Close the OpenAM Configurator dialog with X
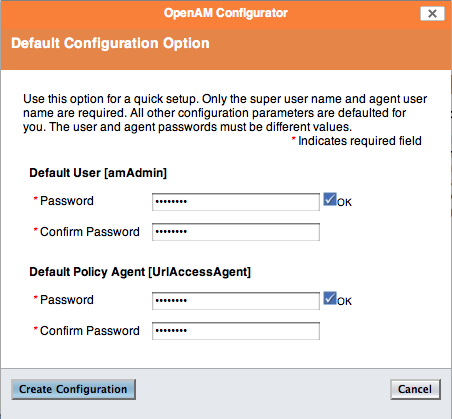 coord(432,14)
